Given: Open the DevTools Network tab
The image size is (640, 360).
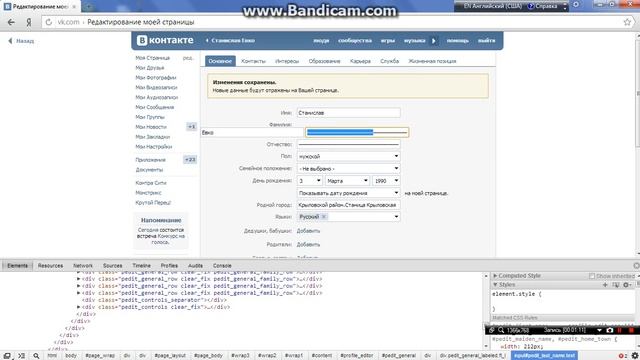Looking at the screenshot, I should [83, 266].
